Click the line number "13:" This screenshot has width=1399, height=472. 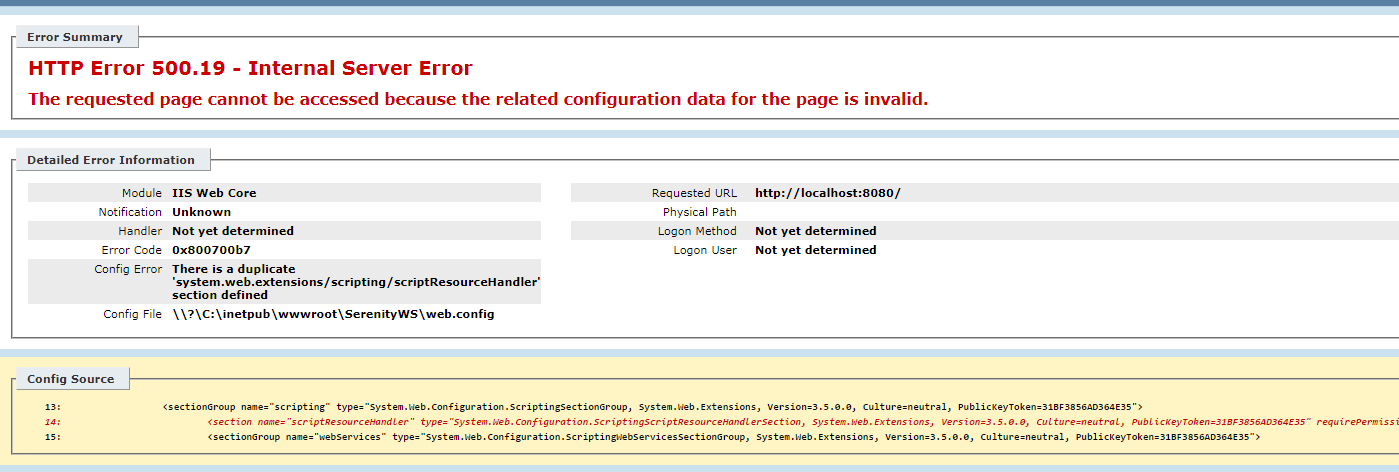tap(53, 407)
